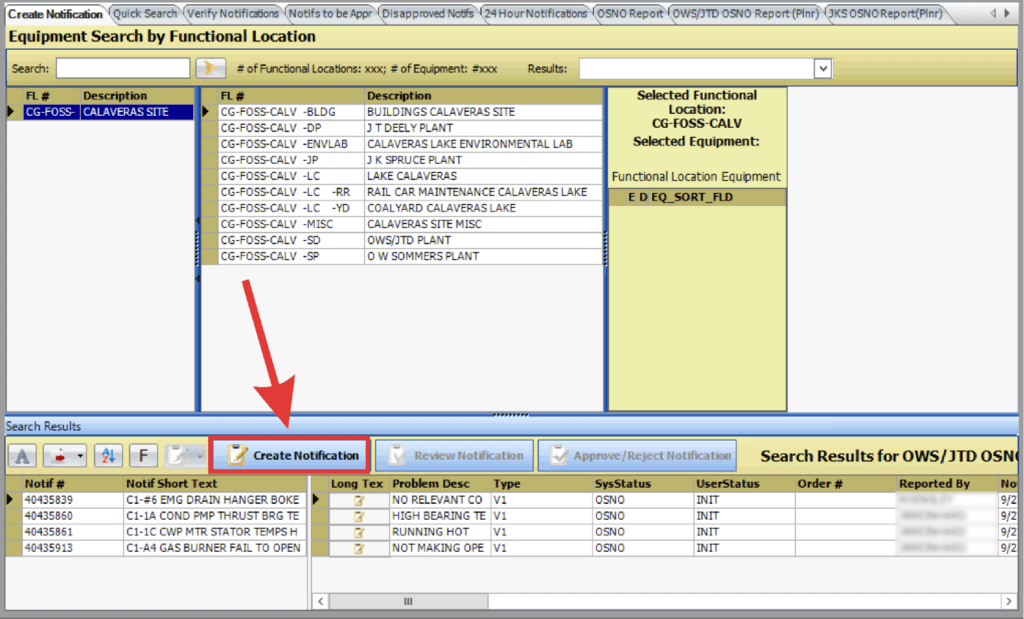Click the font 'A' toolbar icon
Image resolution: width=1024 pixels, height=619 pixels.
click(23, 456)
